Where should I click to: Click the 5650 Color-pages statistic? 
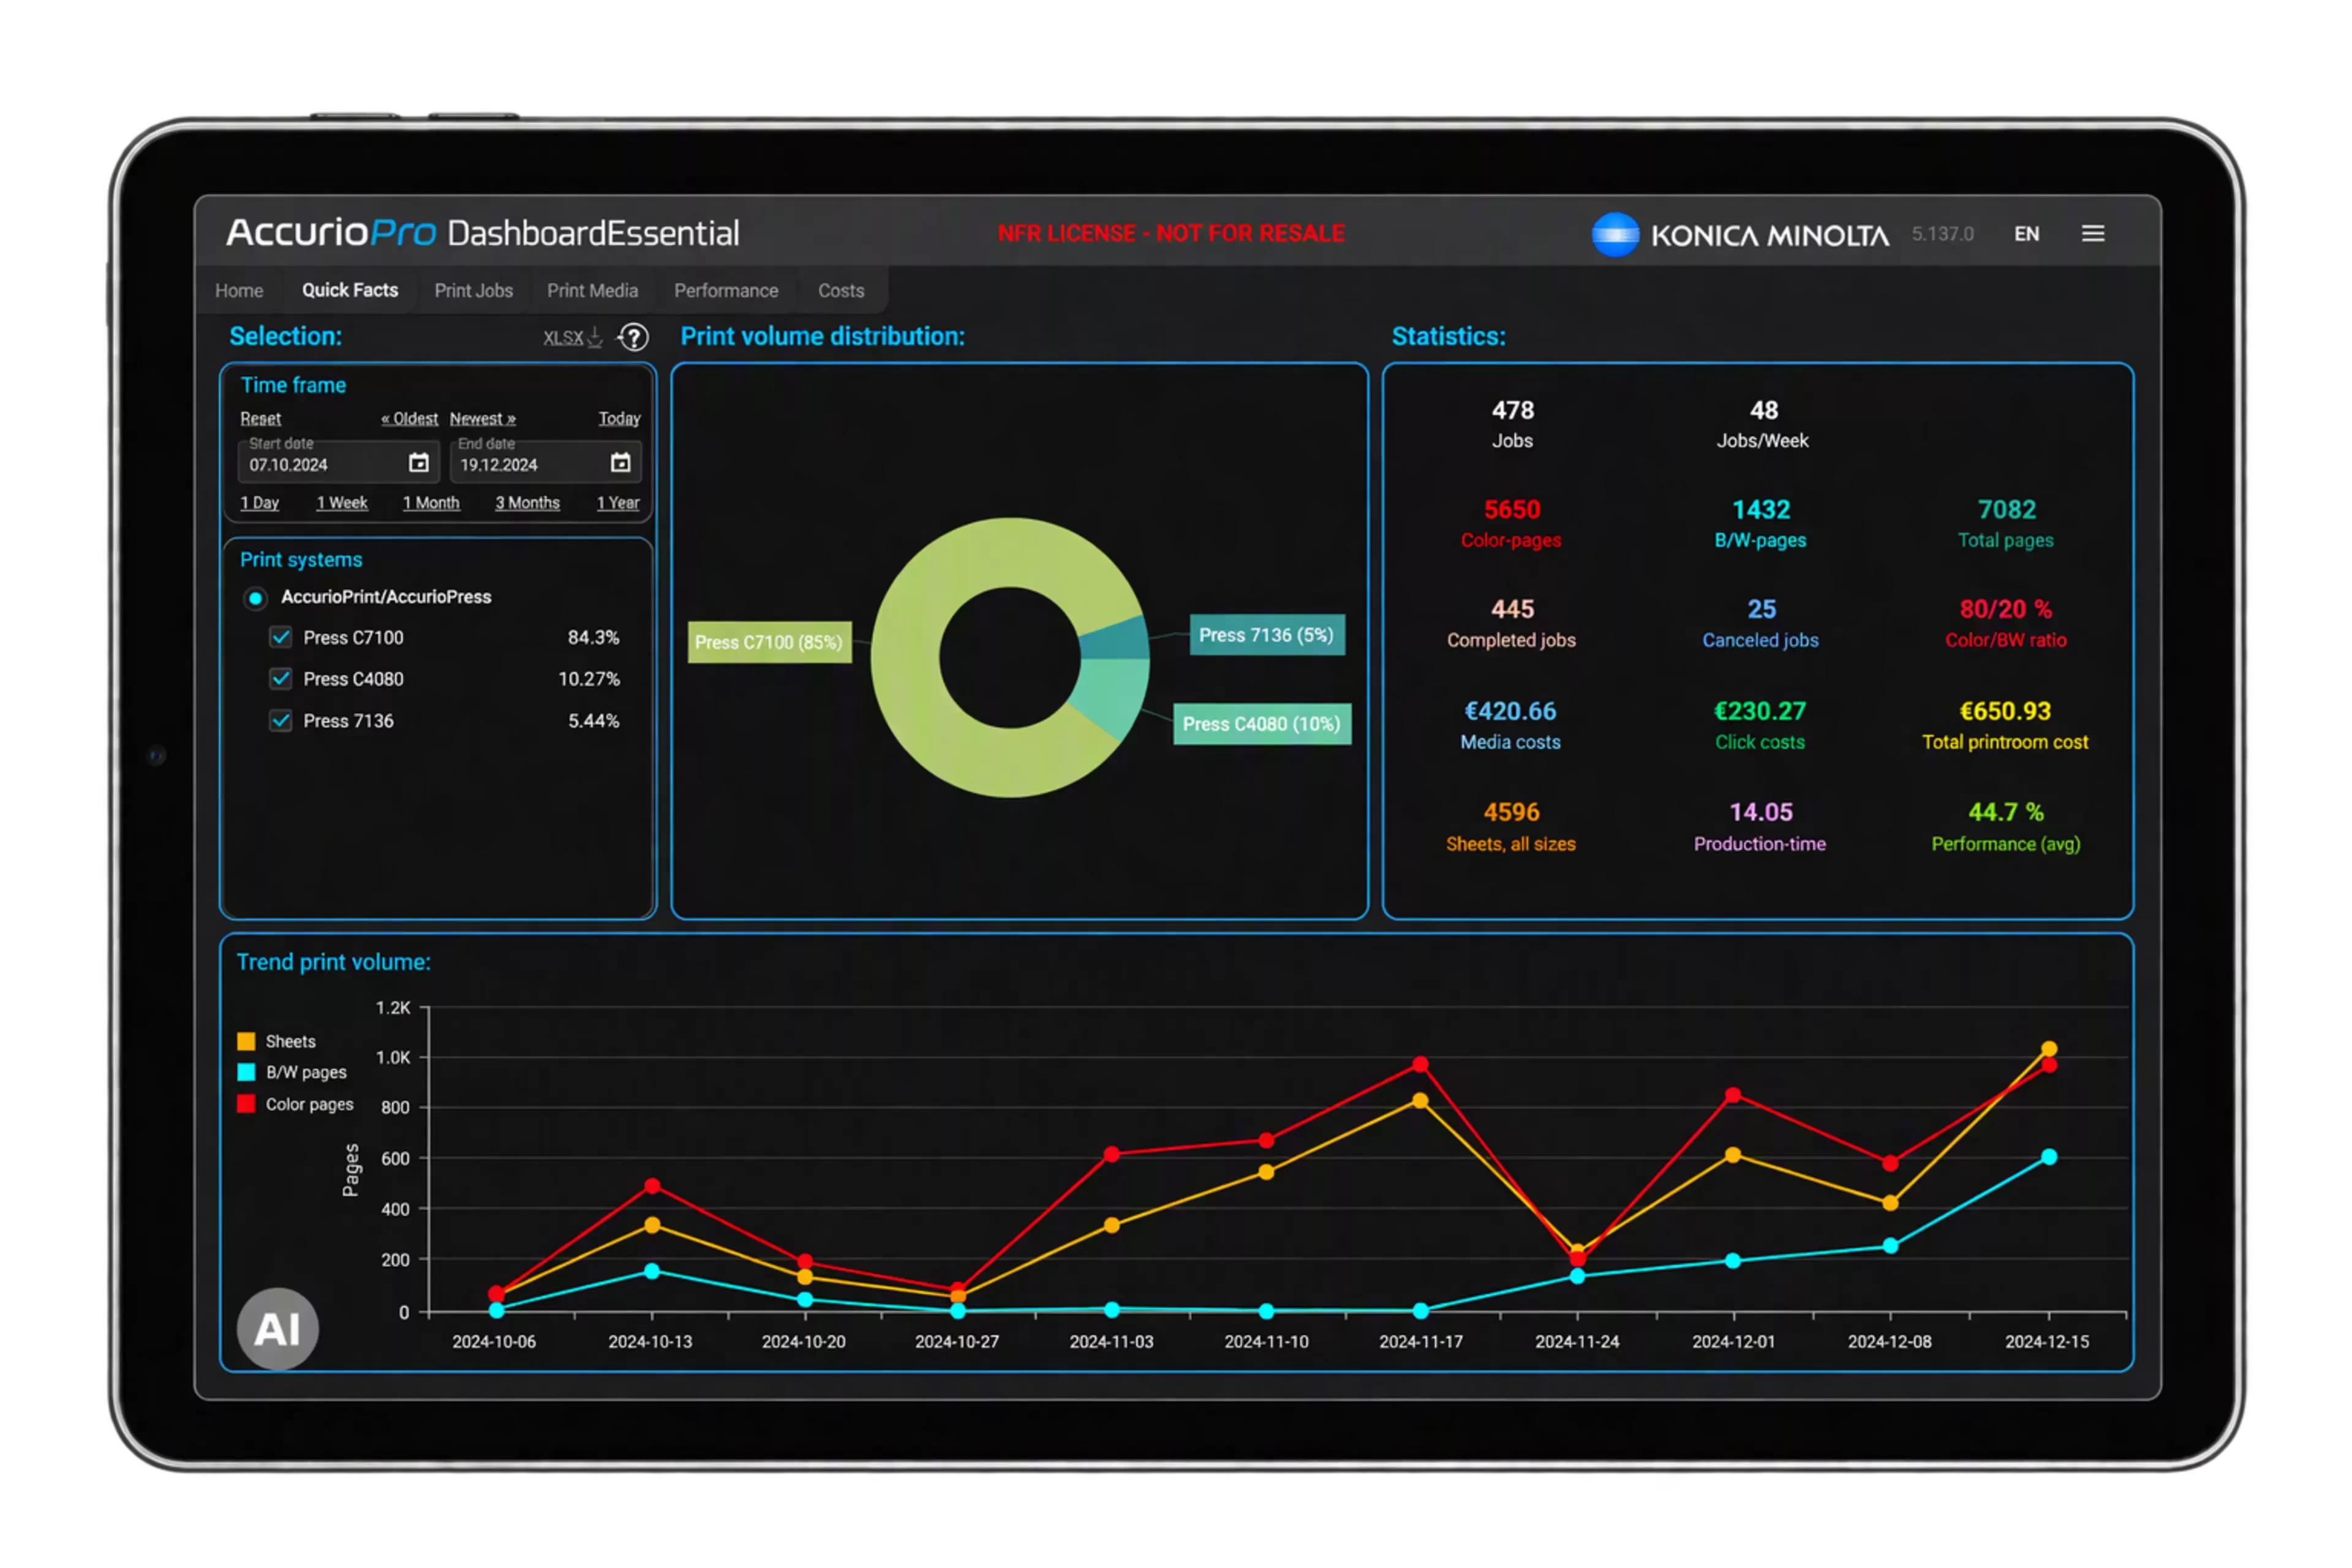point(1511,524)
